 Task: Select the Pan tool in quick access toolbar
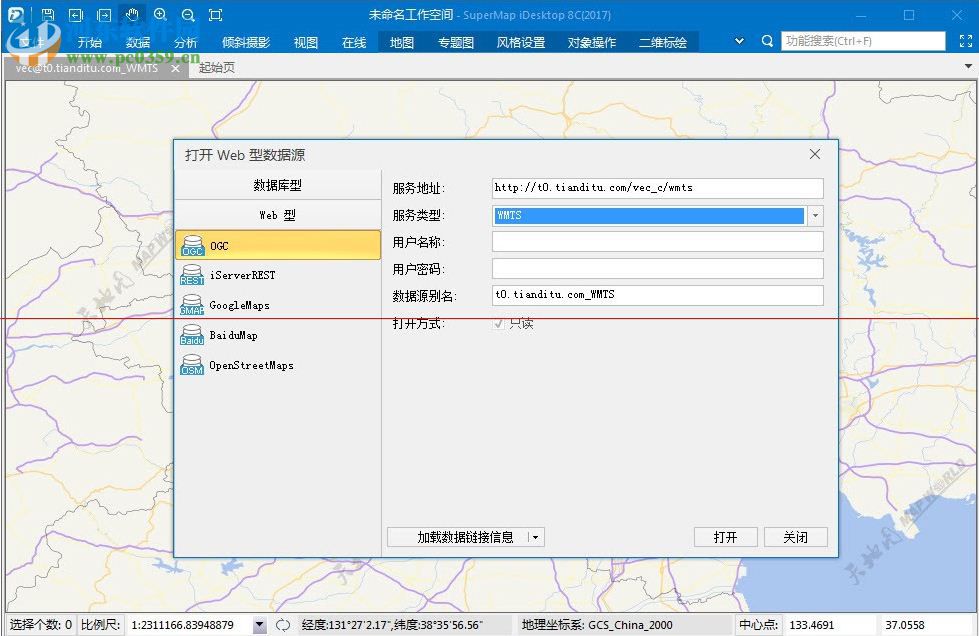coord(132,14)
